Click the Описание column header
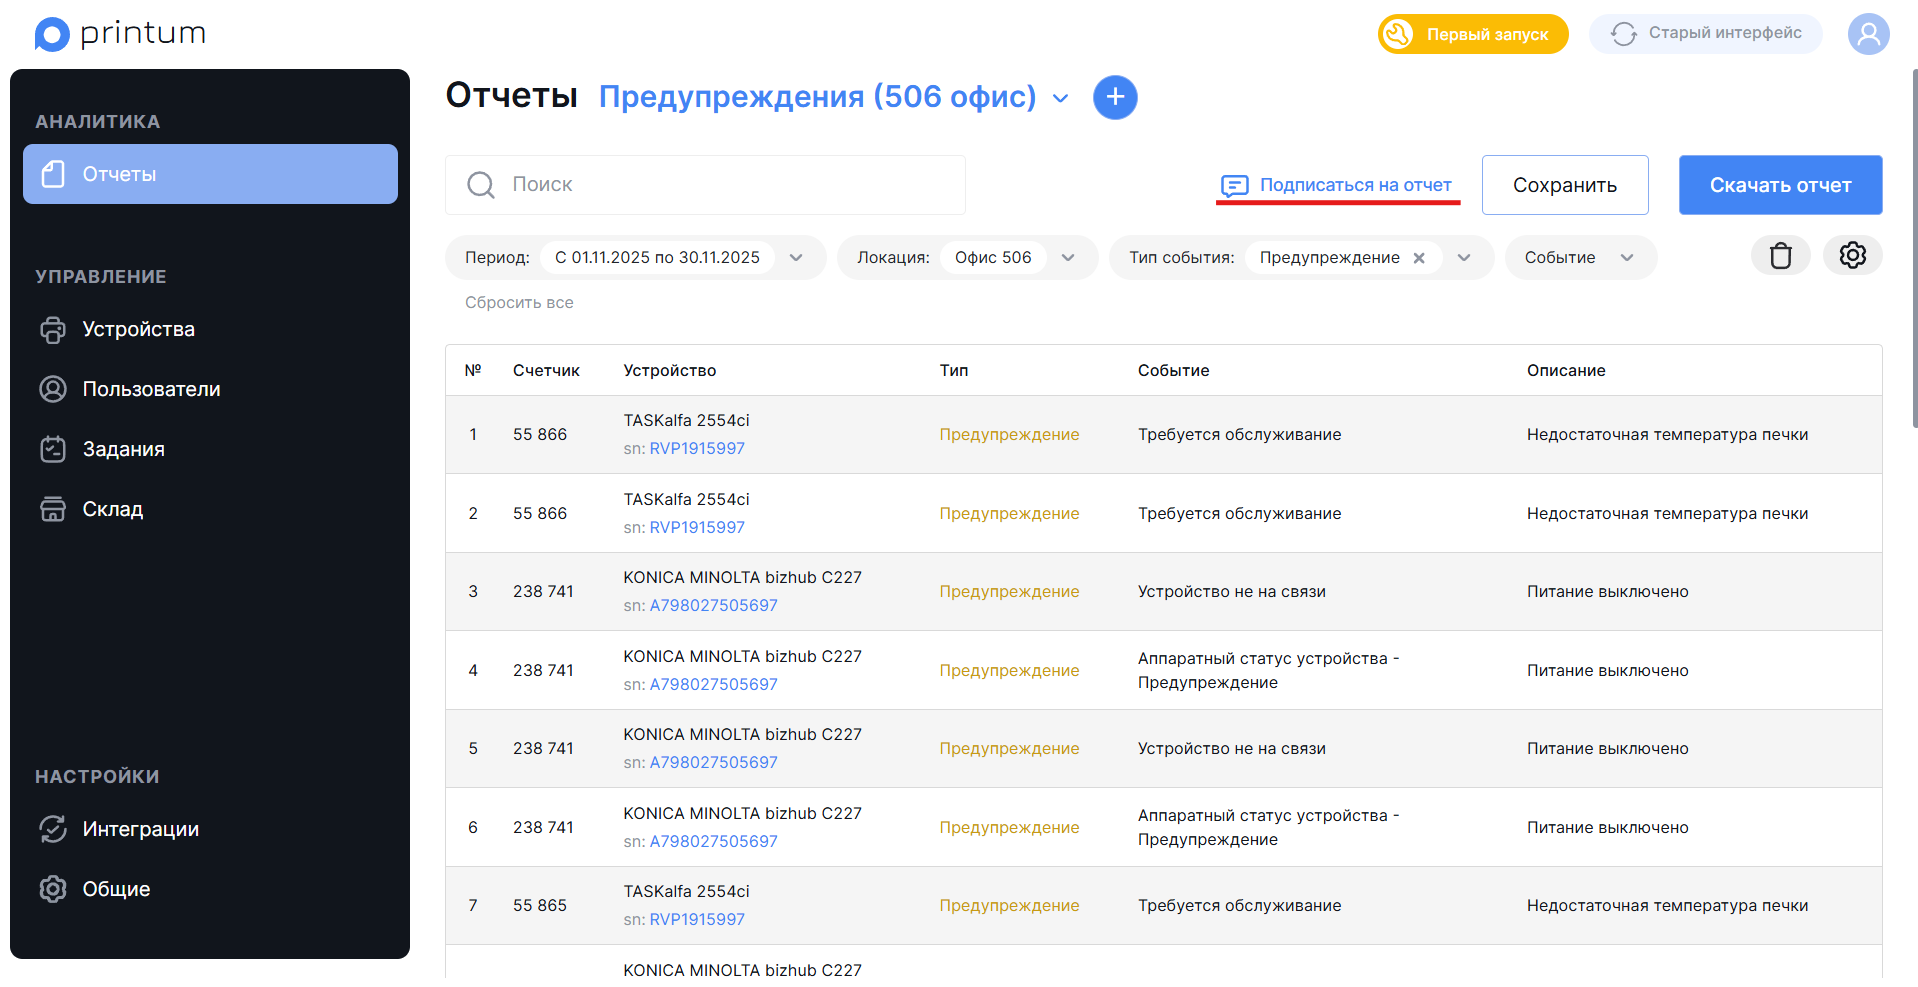Screen dimensions: 1918x987 click(1566, 371)
